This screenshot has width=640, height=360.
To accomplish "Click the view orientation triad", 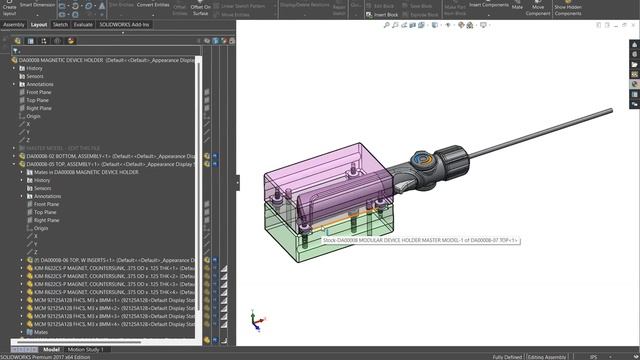I will point(257,320).
